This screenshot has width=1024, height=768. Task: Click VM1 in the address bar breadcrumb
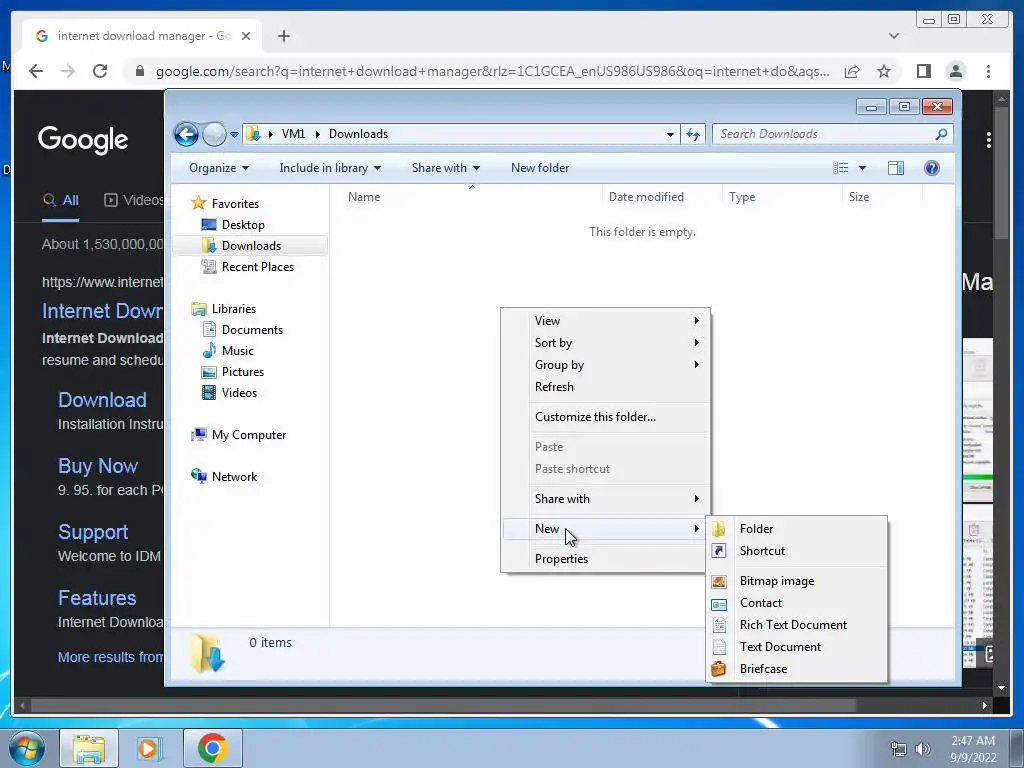(x=293, y=134)
